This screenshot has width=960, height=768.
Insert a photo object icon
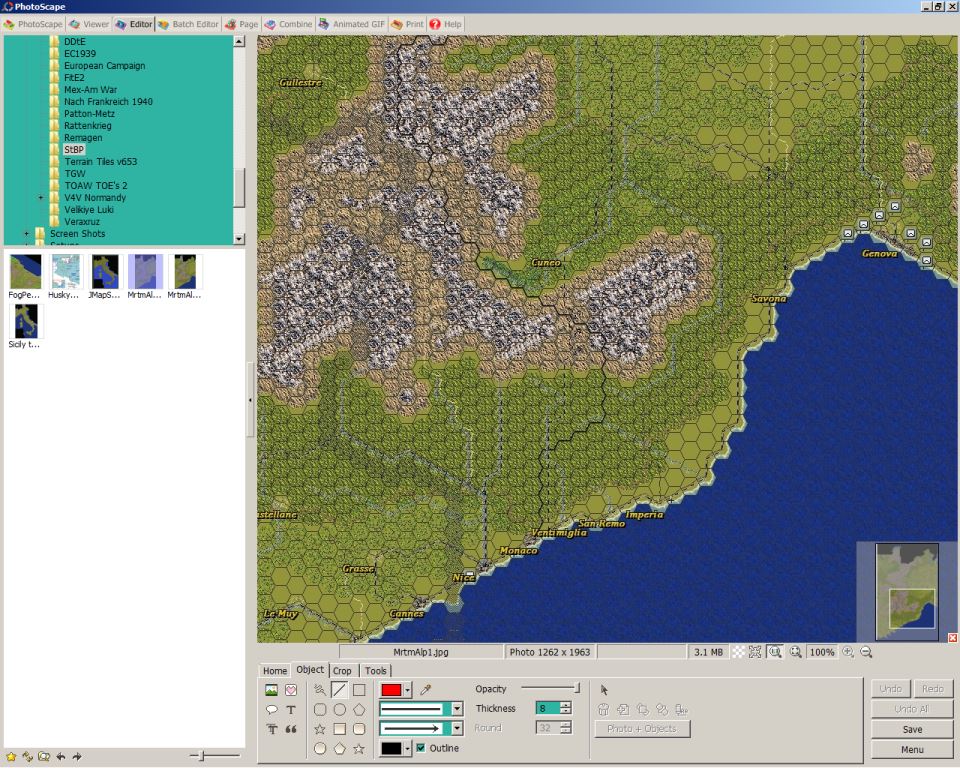tap(271, 690)
